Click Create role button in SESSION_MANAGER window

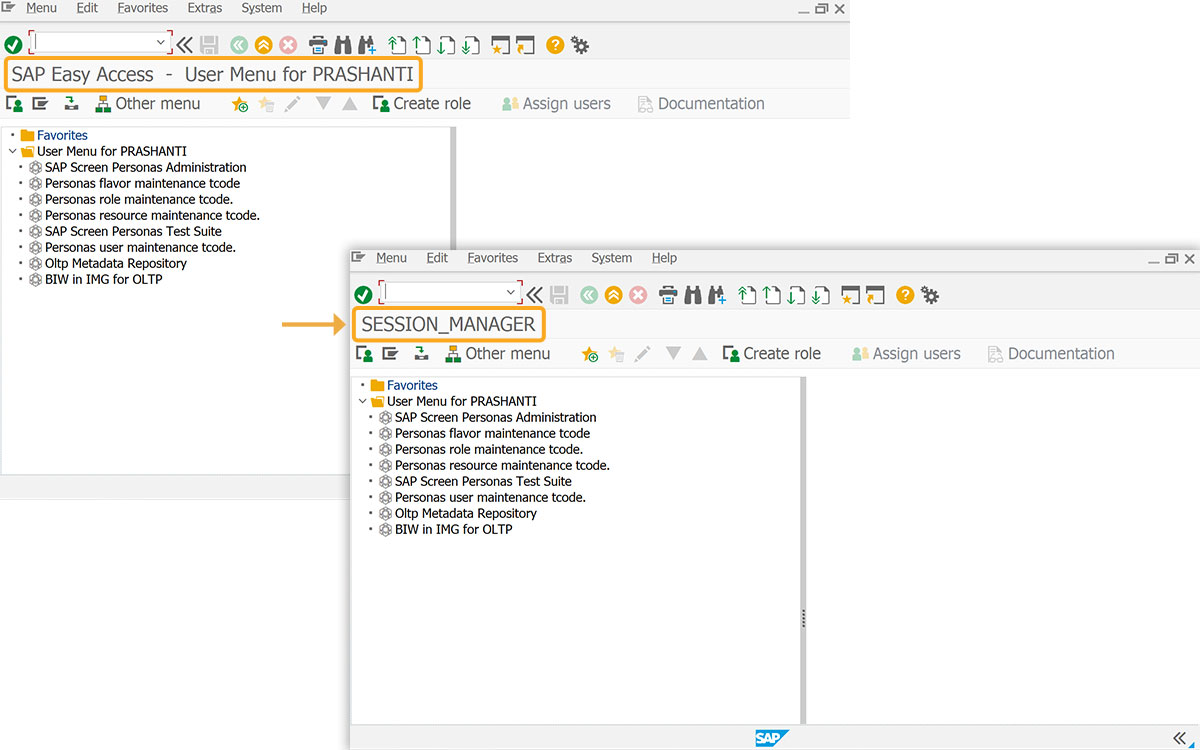pos(771,354)
